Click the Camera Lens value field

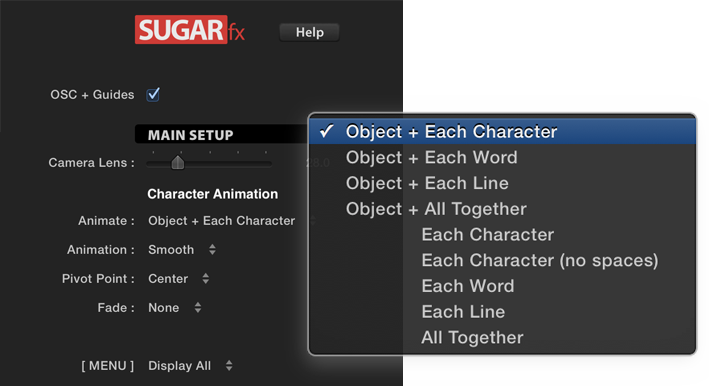pos(317,163)
